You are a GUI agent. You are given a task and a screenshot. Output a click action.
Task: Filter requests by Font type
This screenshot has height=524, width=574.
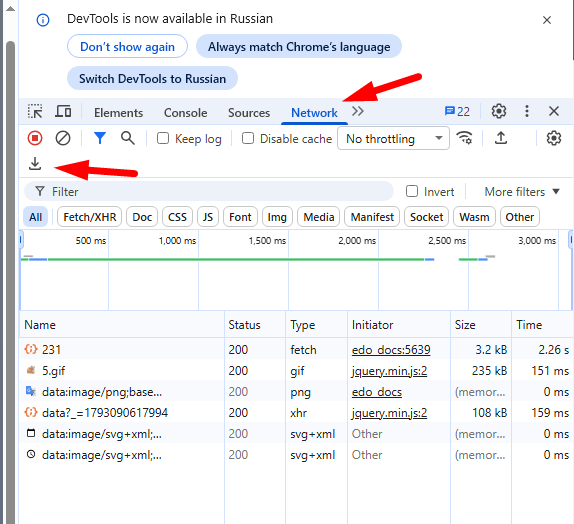pos(240,217)
